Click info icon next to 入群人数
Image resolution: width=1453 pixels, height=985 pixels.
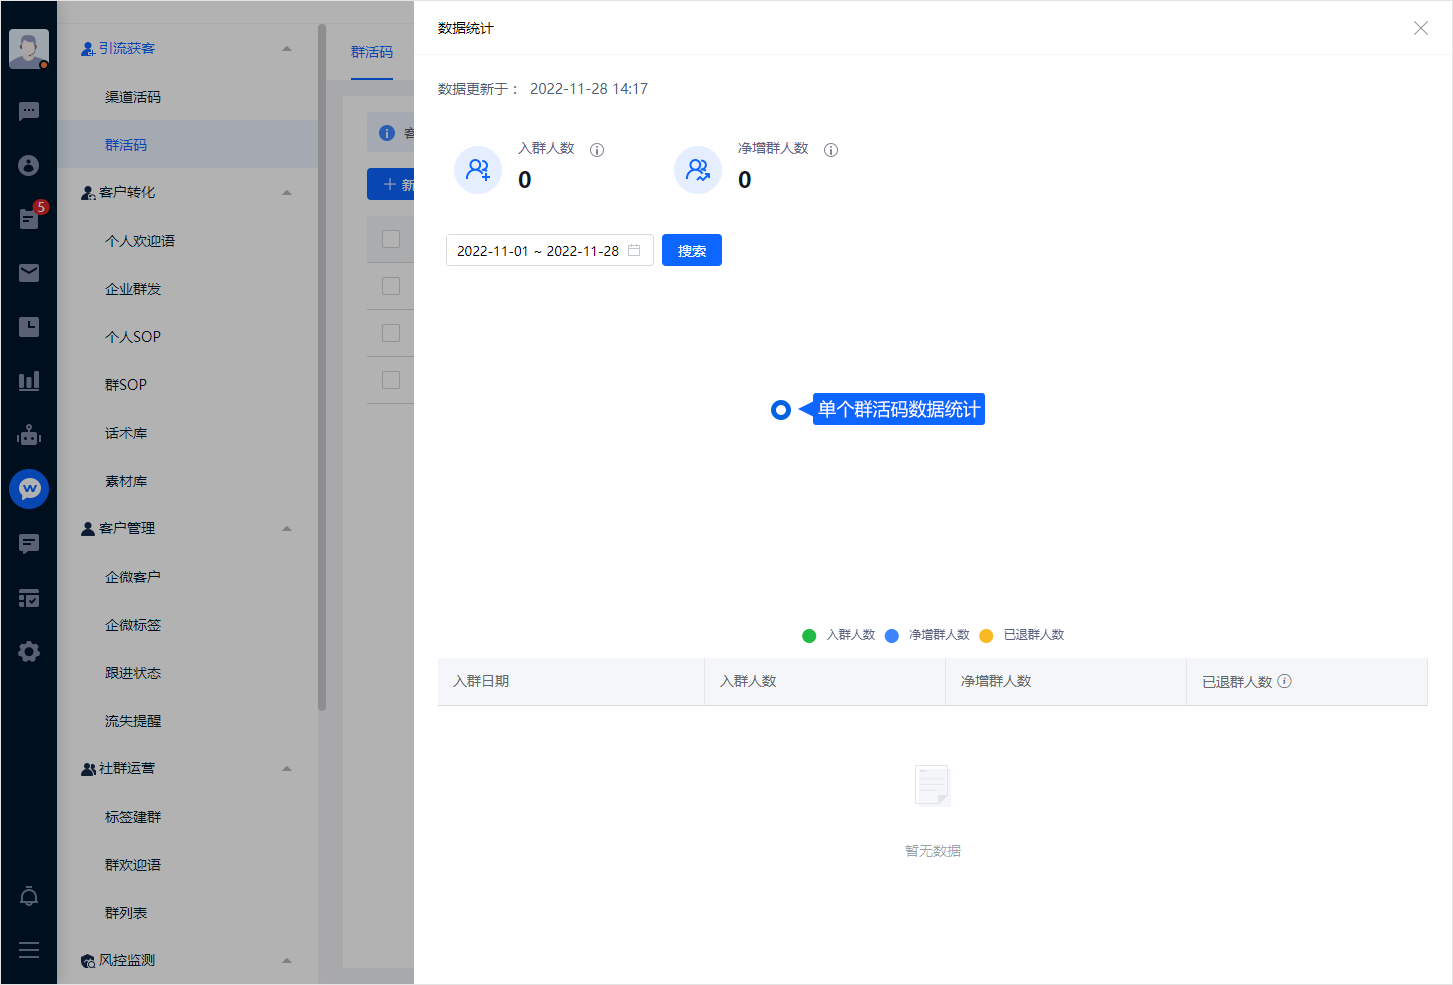tap(597, 150)
